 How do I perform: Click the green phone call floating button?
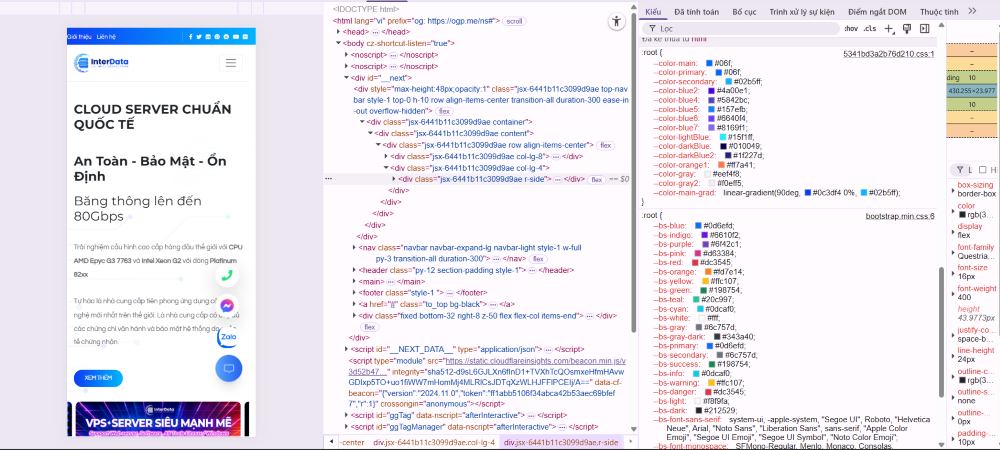(x=226, y=275)
